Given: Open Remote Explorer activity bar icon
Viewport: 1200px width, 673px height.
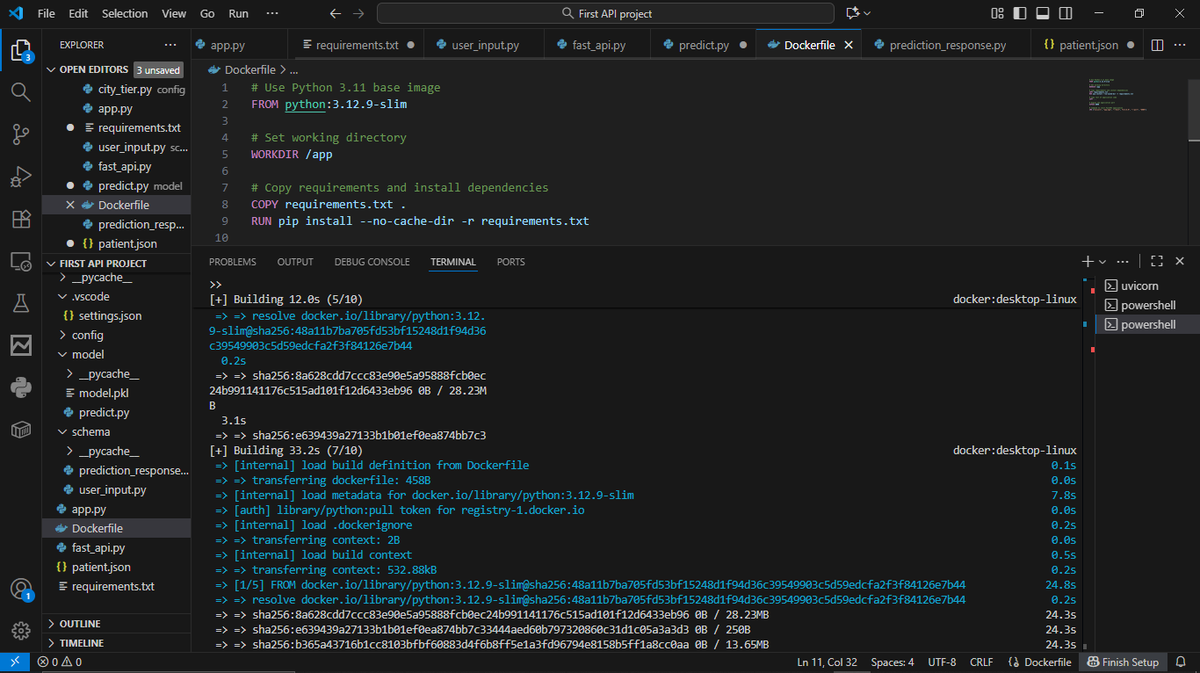Looking at the screenshot, I should 20,261.
